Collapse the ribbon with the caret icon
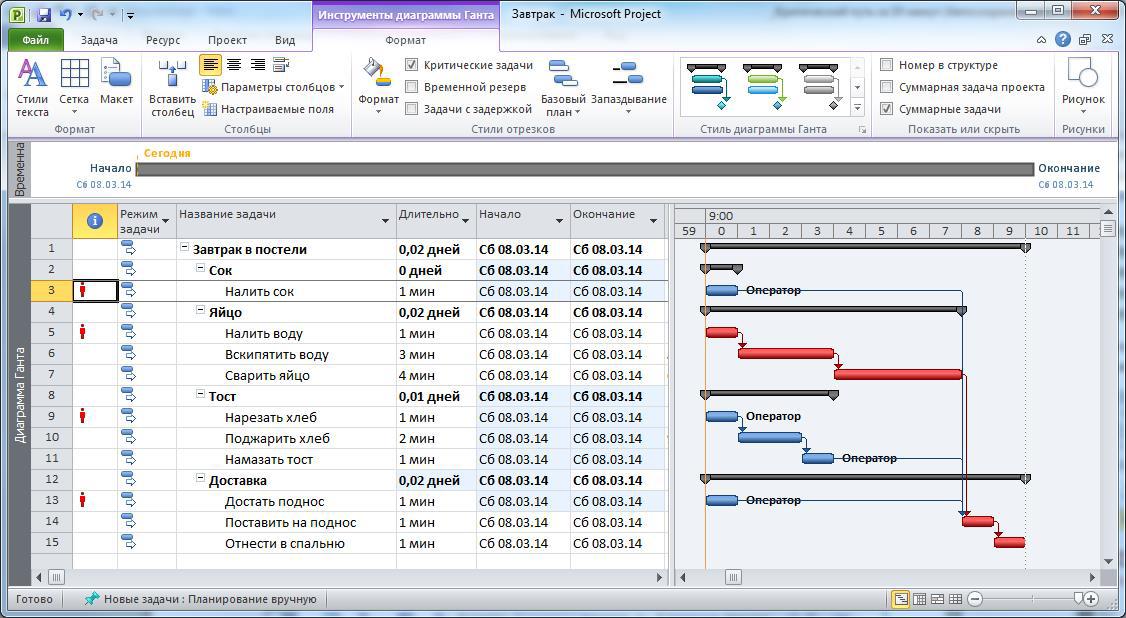The image size is (1126, 618). click(1041, 41)
